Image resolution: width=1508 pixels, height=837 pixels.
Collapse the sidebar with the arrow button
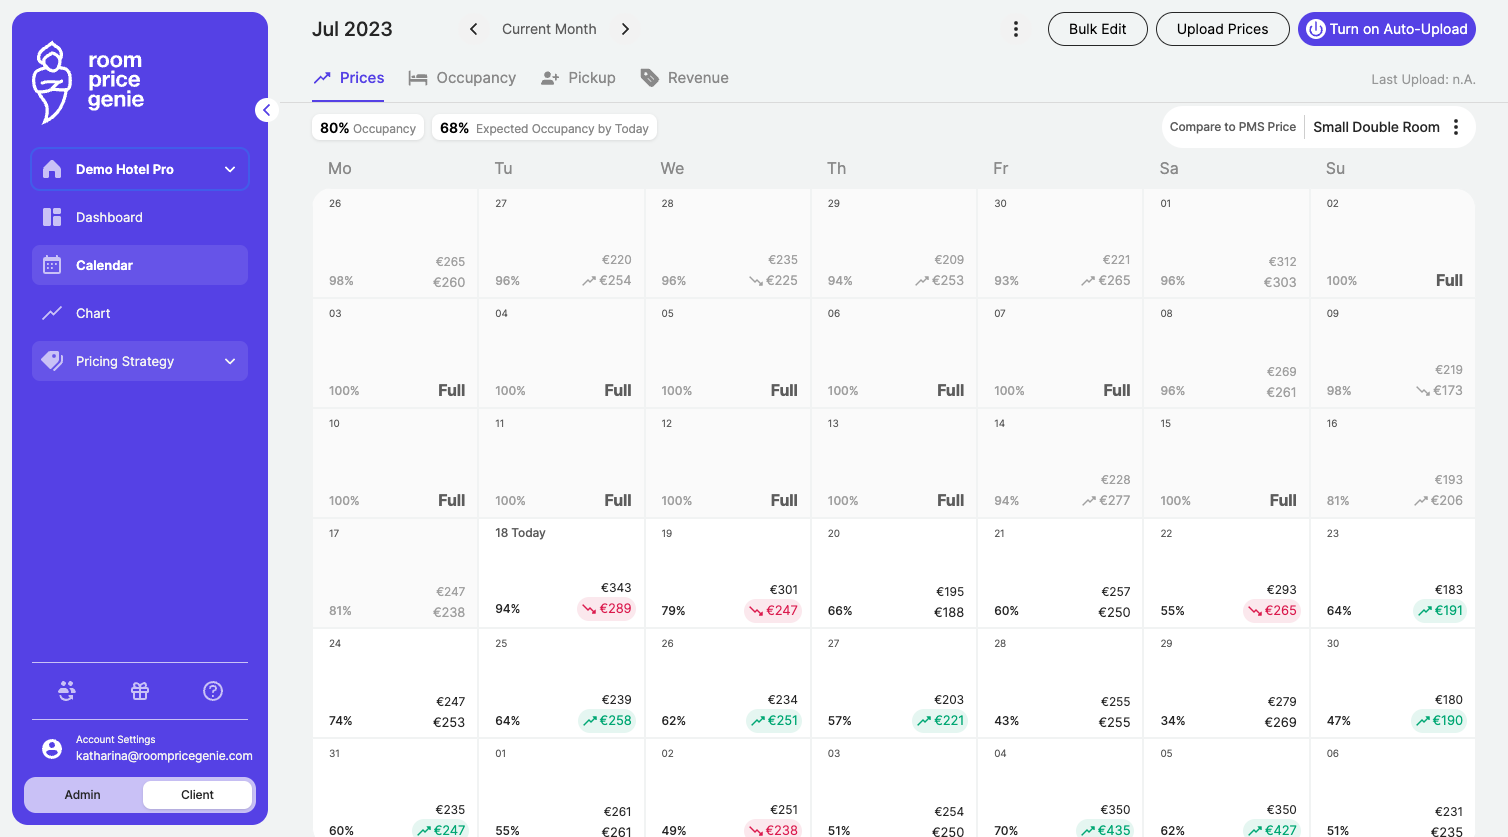pos(266,110)
